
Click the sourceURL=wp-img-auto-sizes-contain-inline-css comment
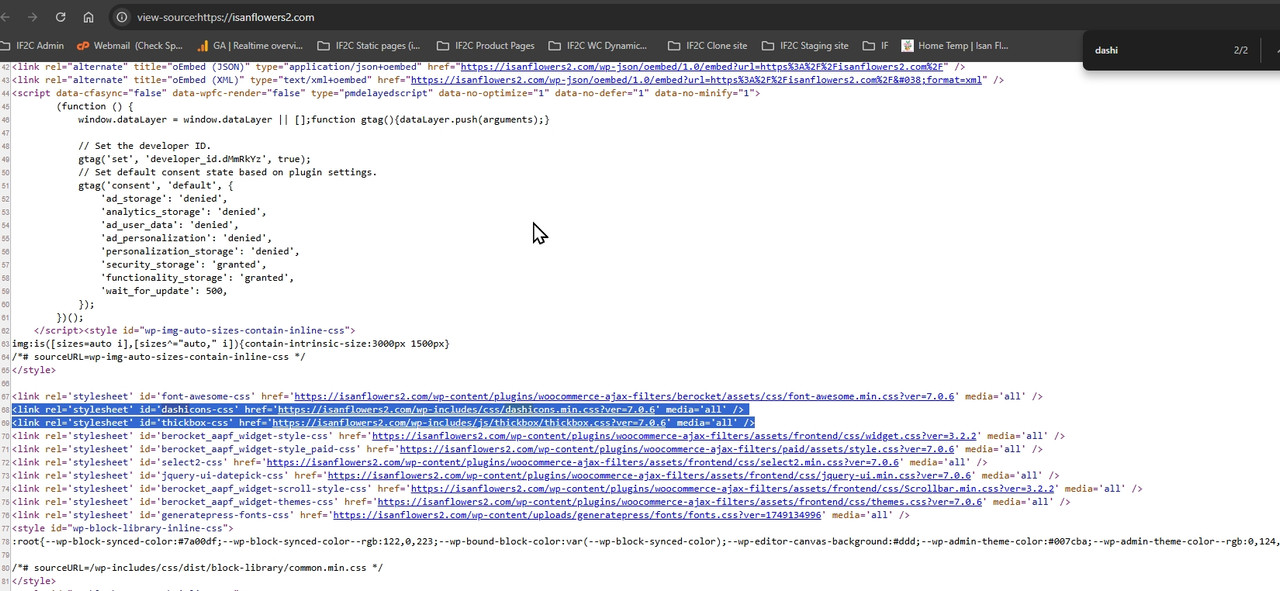pos(159,357)
